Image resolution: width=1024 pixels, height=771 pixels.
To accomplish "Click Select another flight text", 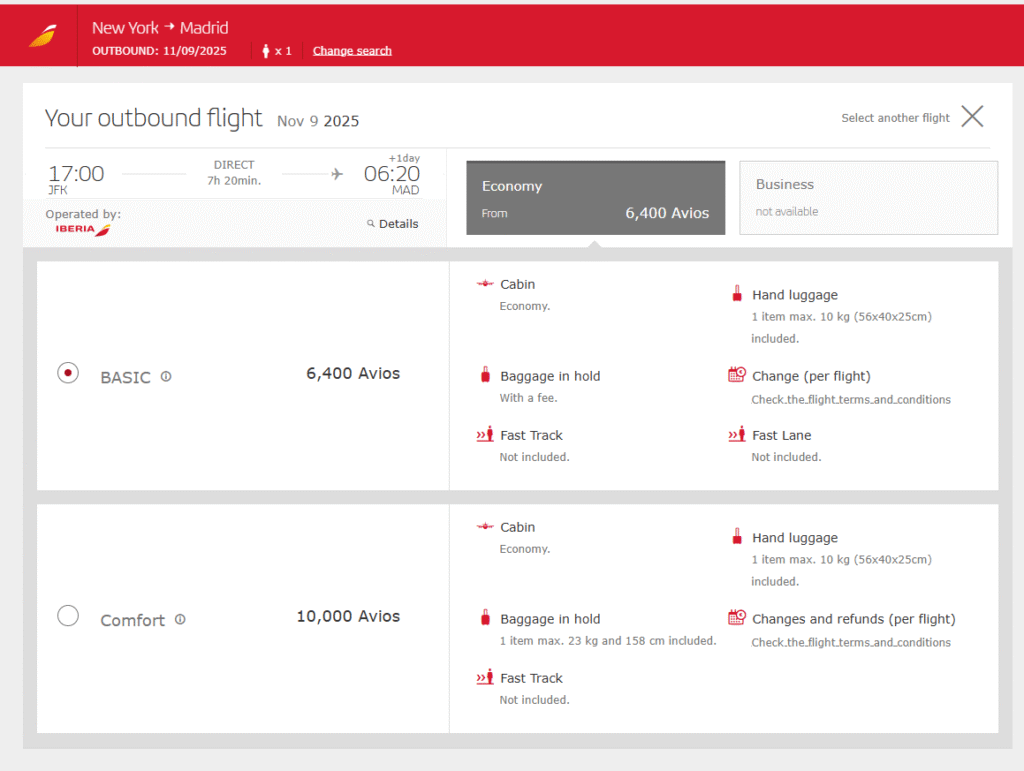I will [895, 118].
